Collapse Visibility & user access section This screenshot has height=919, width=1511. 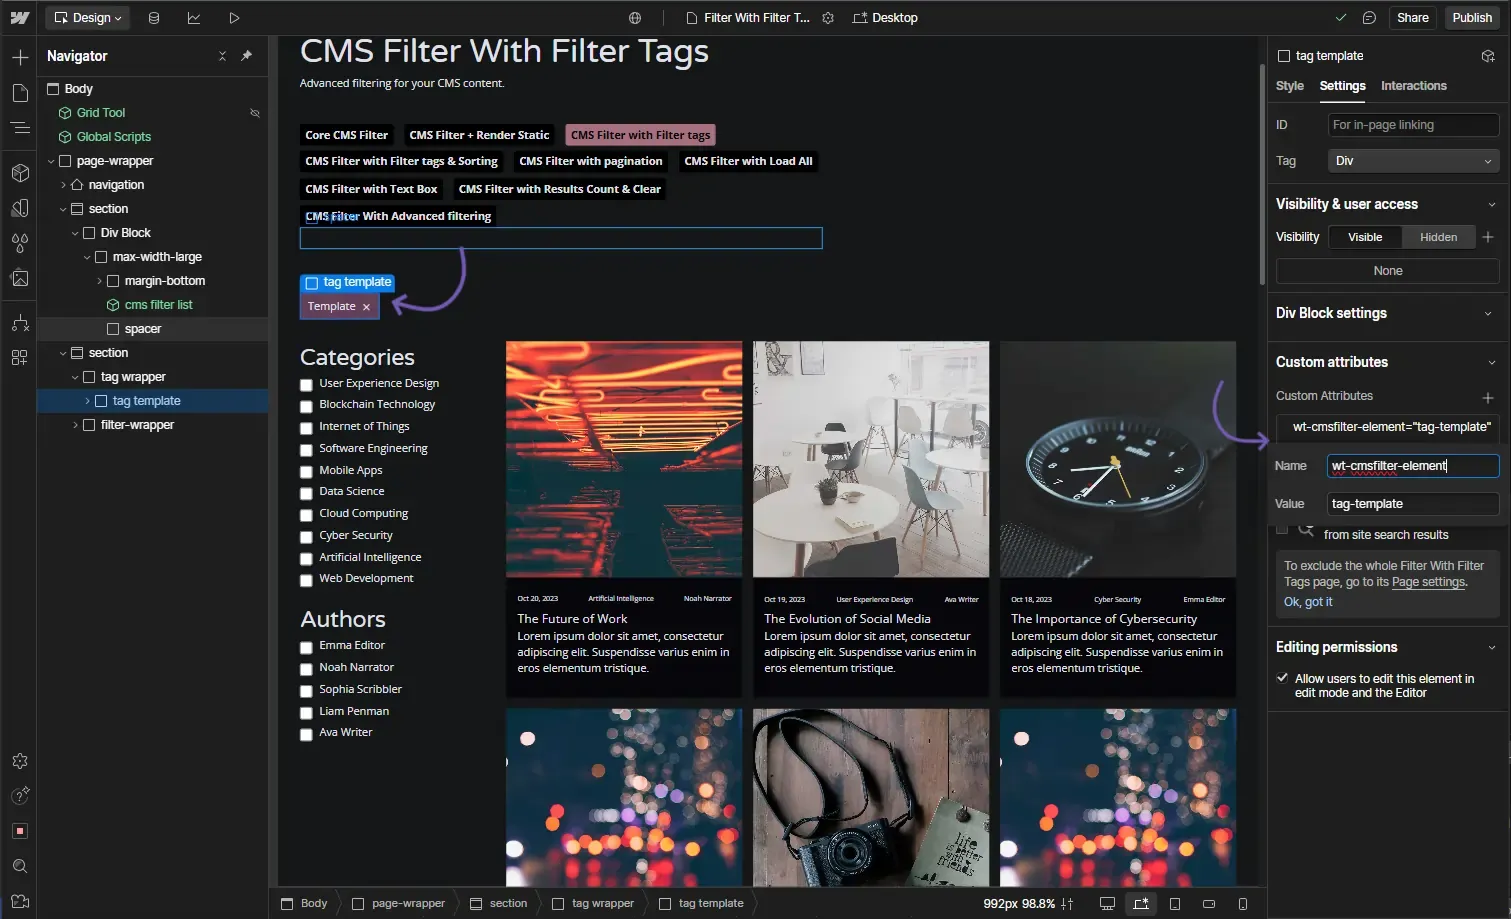(x=1491, y=204)
